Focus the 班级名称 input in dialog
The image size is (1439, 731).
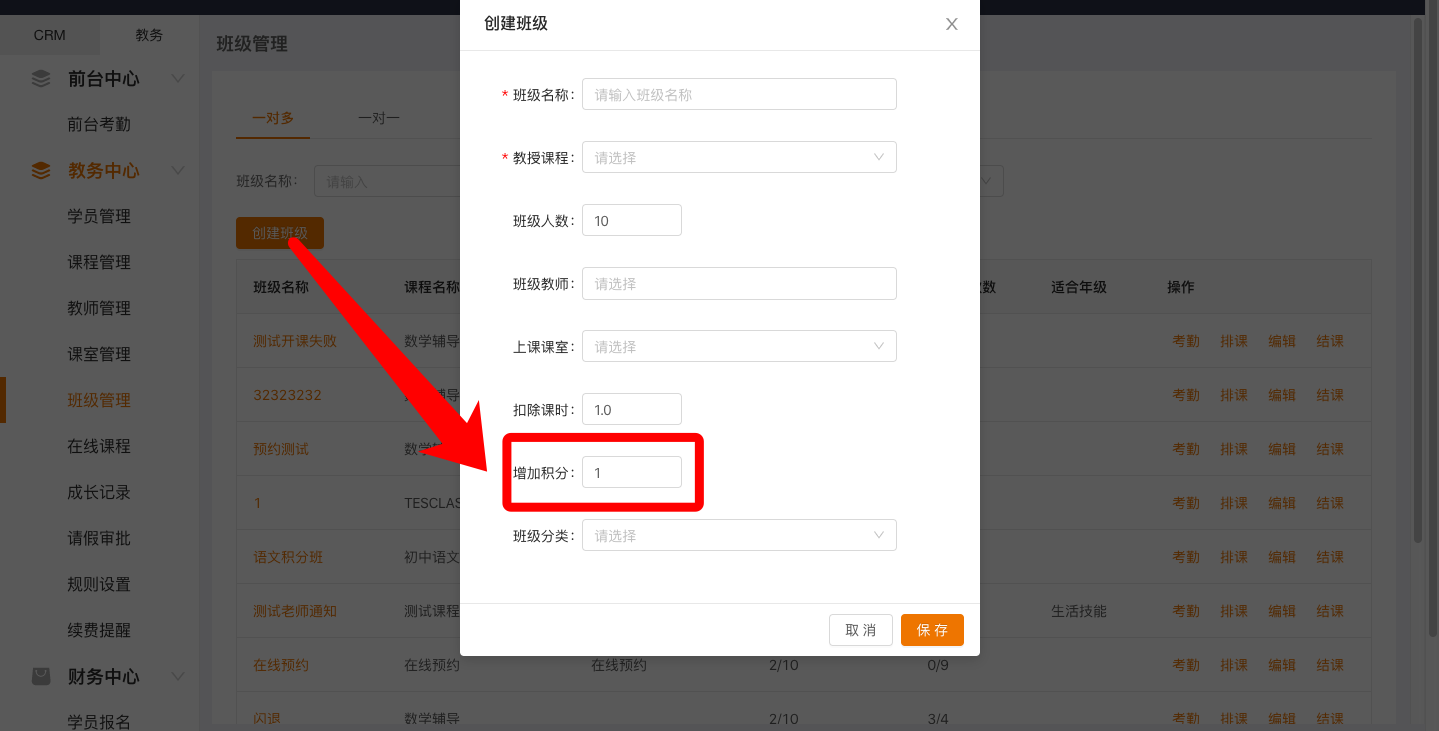(738, 94)
